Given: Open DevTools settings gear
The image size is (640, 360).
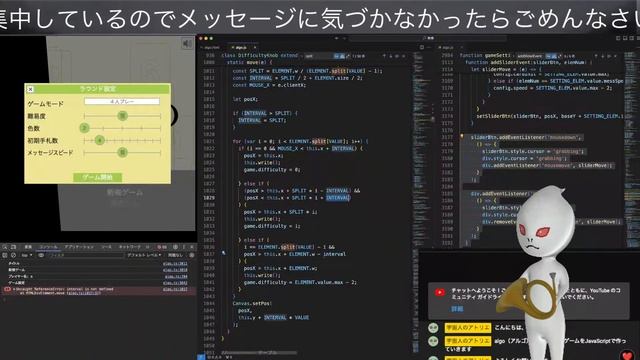Looking at the screenshot, I should (175, 247).
